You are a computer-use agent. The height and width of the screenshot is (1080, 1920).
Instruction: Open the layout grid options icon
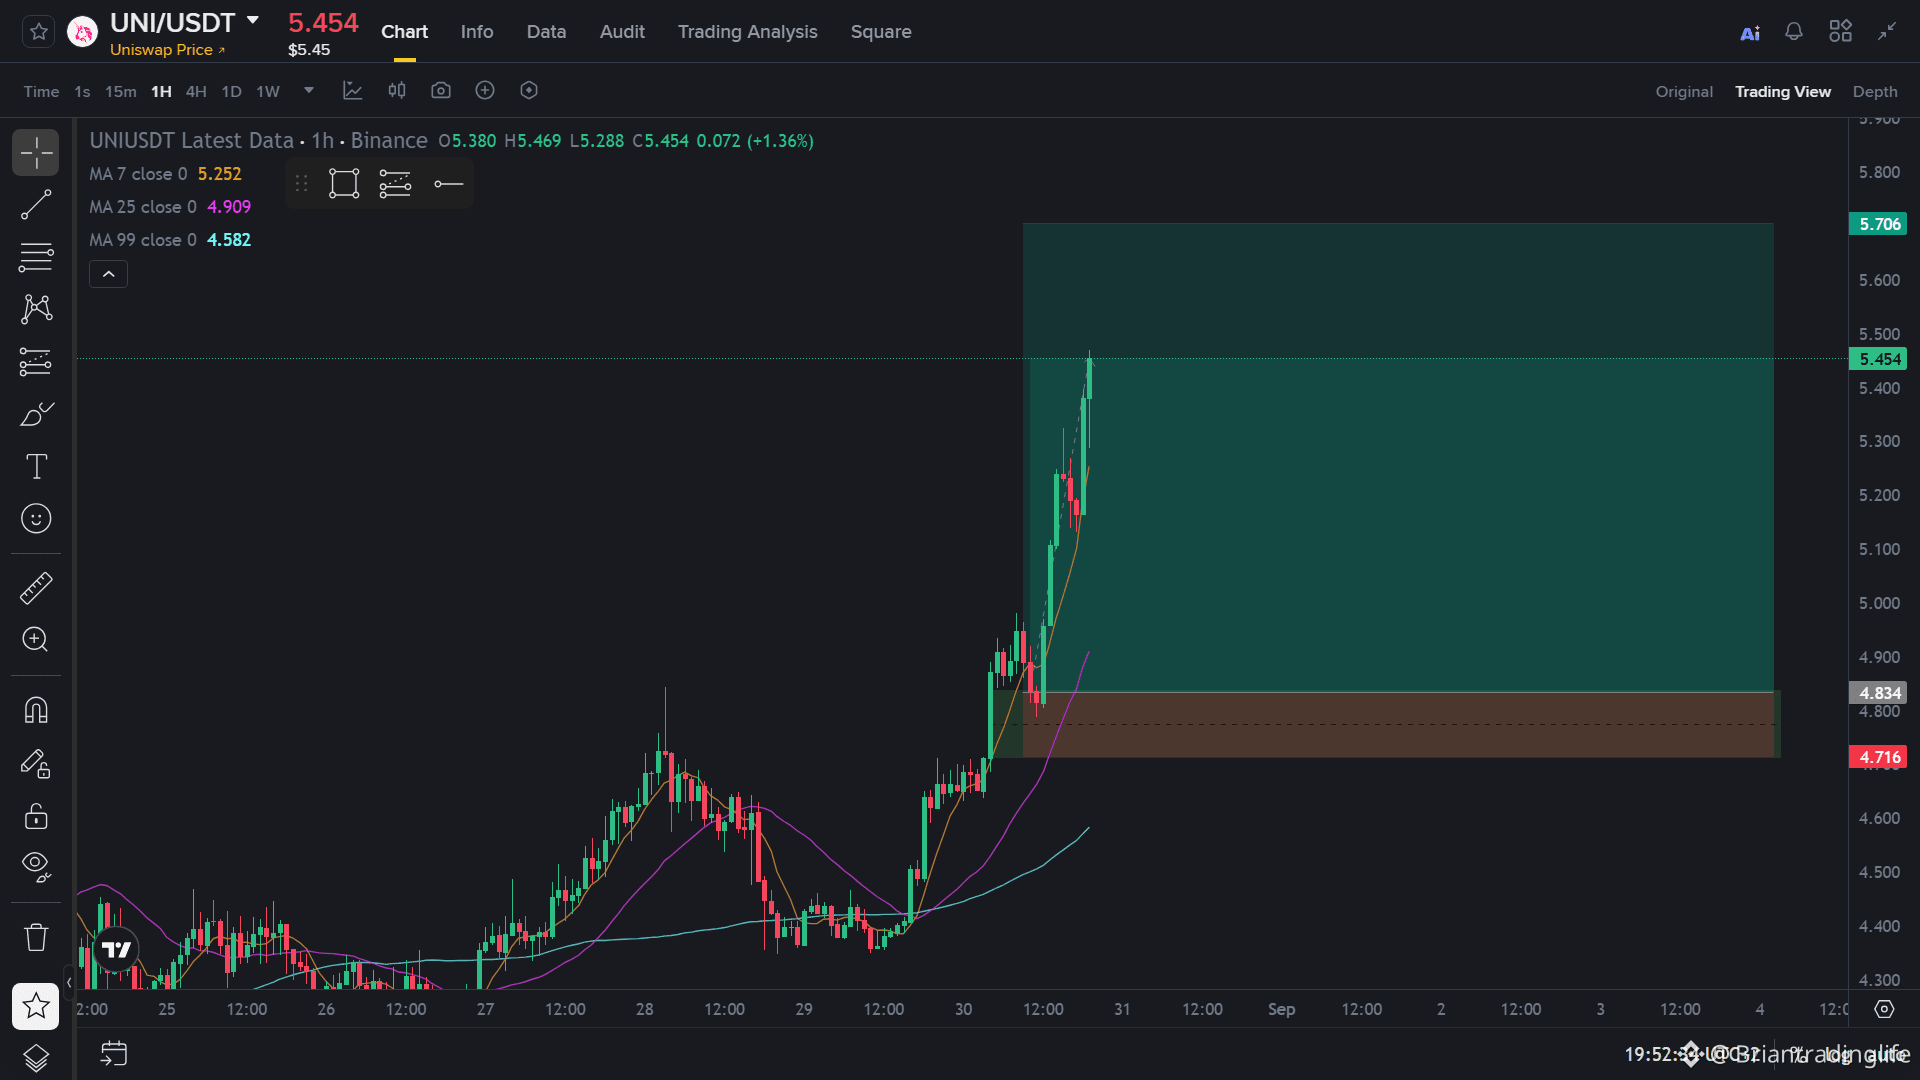tap(1840, 32)
